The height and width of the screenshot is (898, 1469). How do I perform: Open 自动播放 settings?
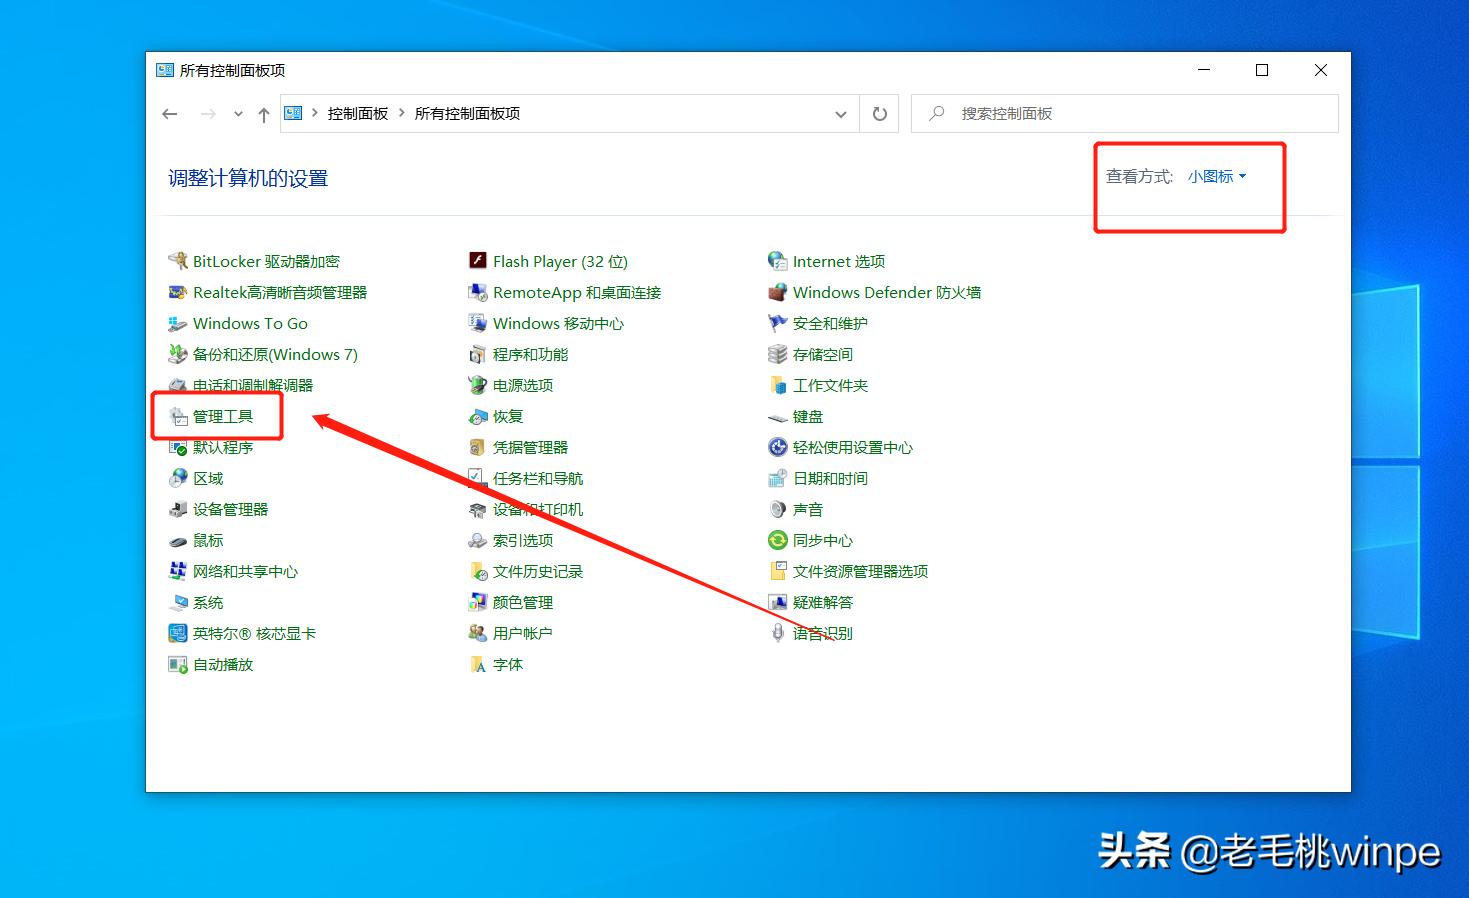[223, 664]
